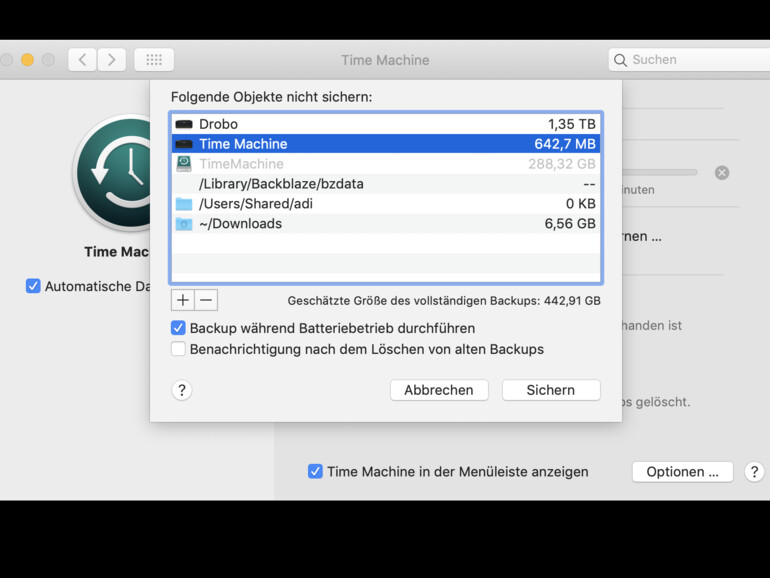Screen dimensions: 770x578
Task: Enable Benachrichtigung nach dem Löschen checkbox
Action: coord(178,349)
